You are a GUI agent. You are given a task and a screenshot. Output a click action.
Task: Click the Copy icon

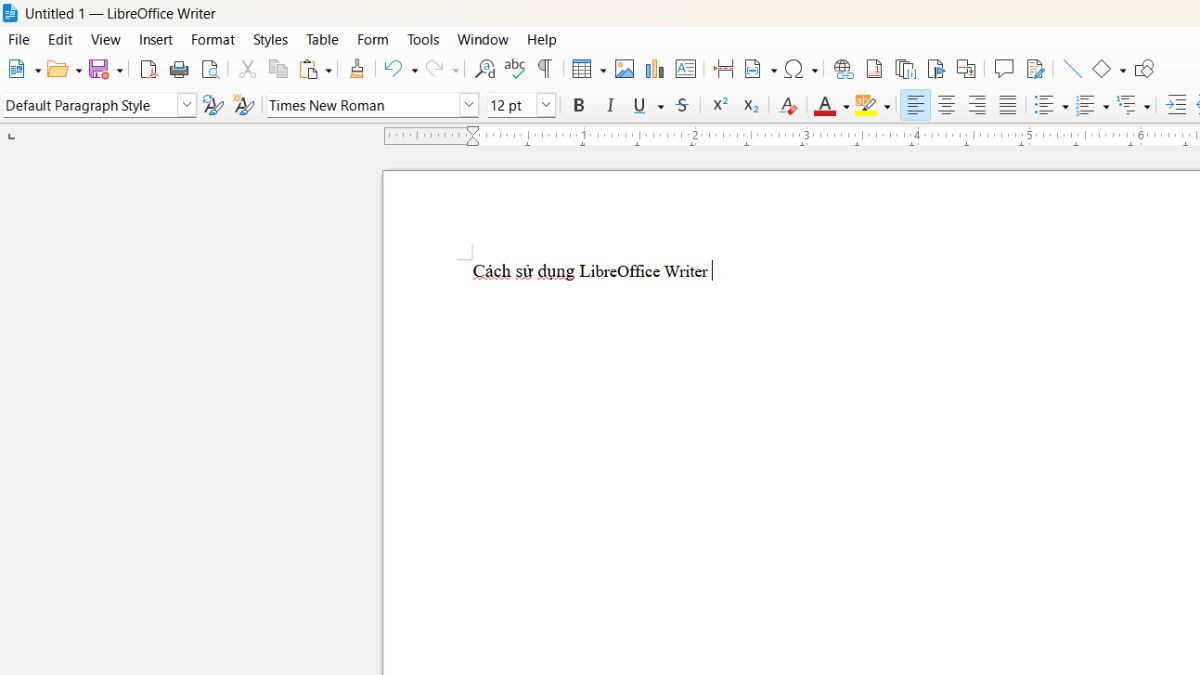coord(279,69)
